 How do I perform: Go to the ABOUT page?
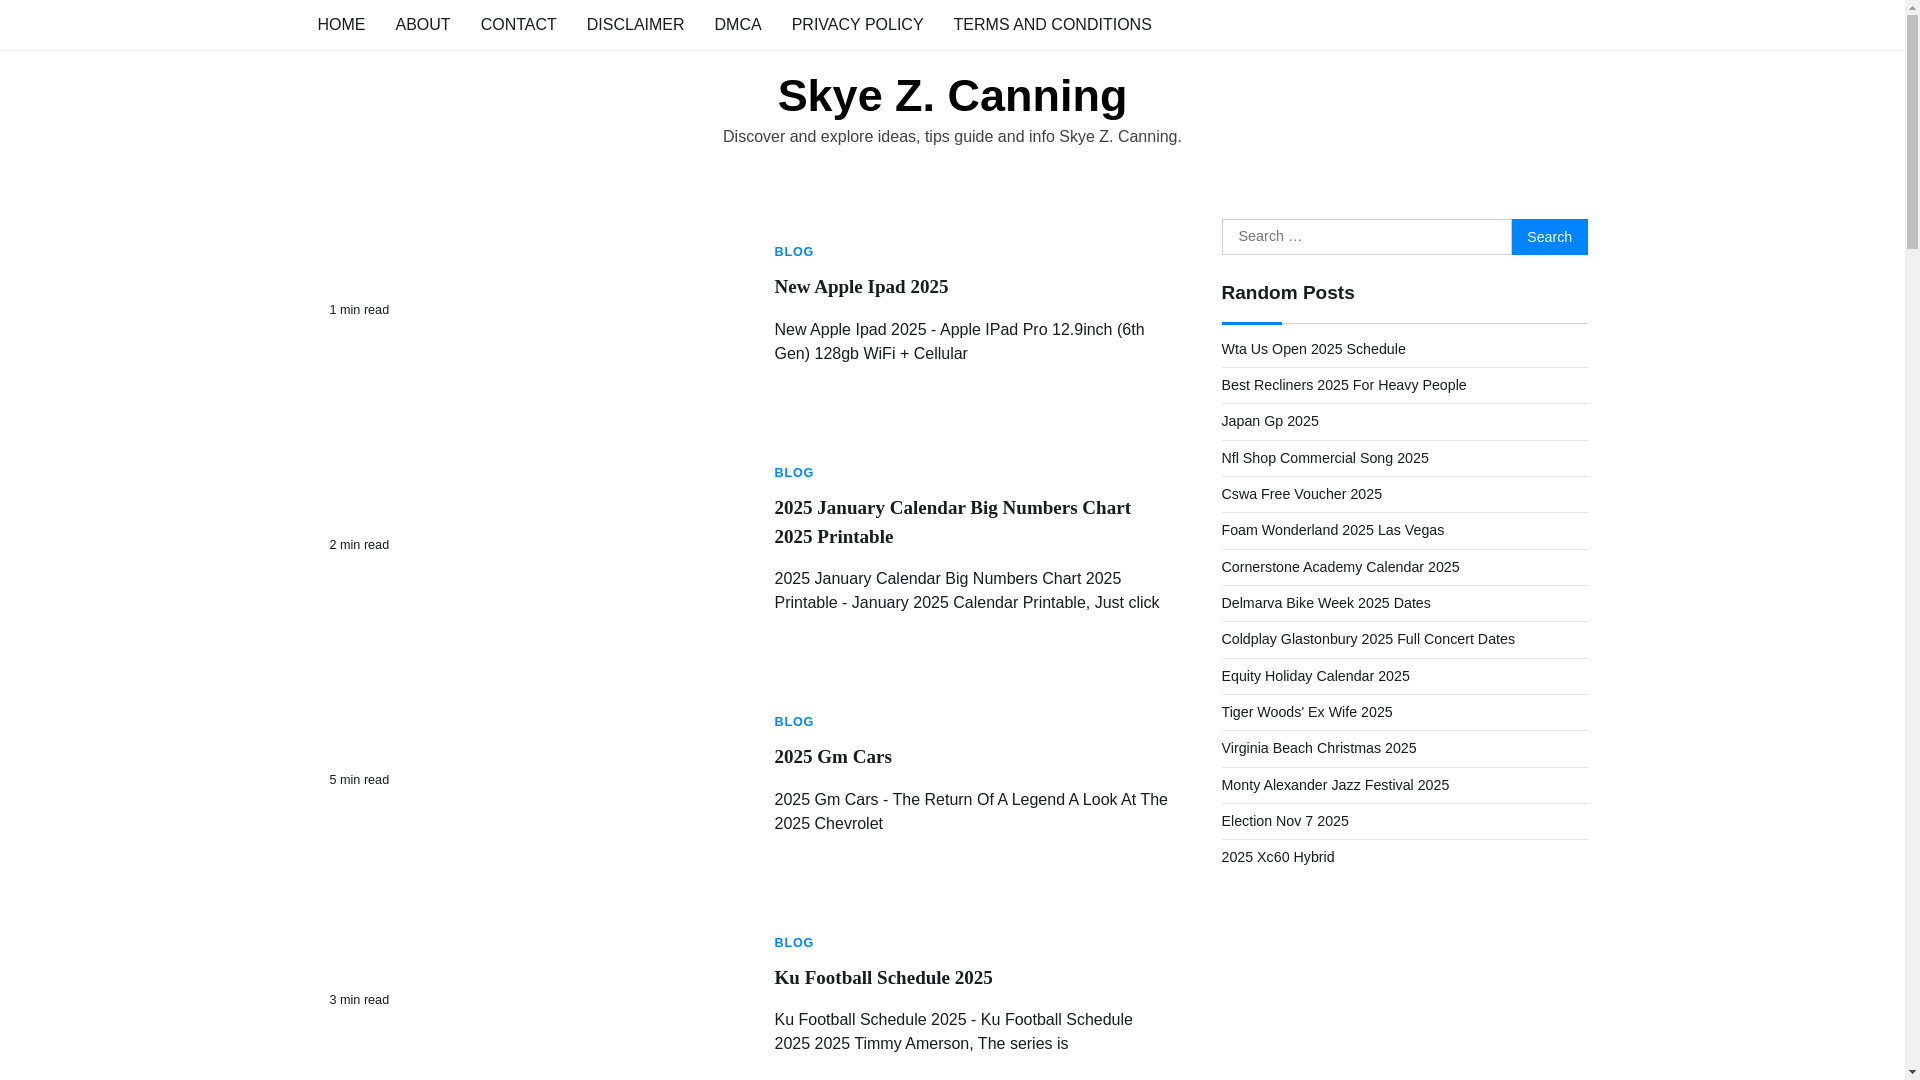tap(422, 24)
